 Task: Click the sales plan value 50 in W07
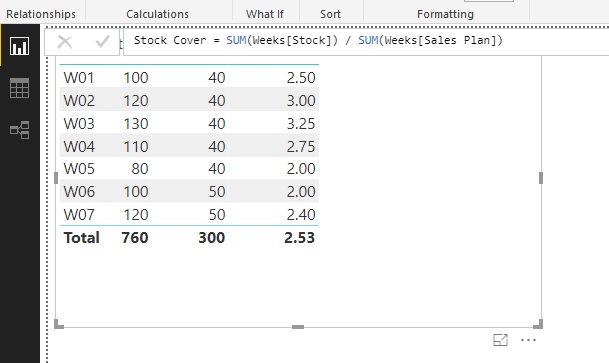217,214
